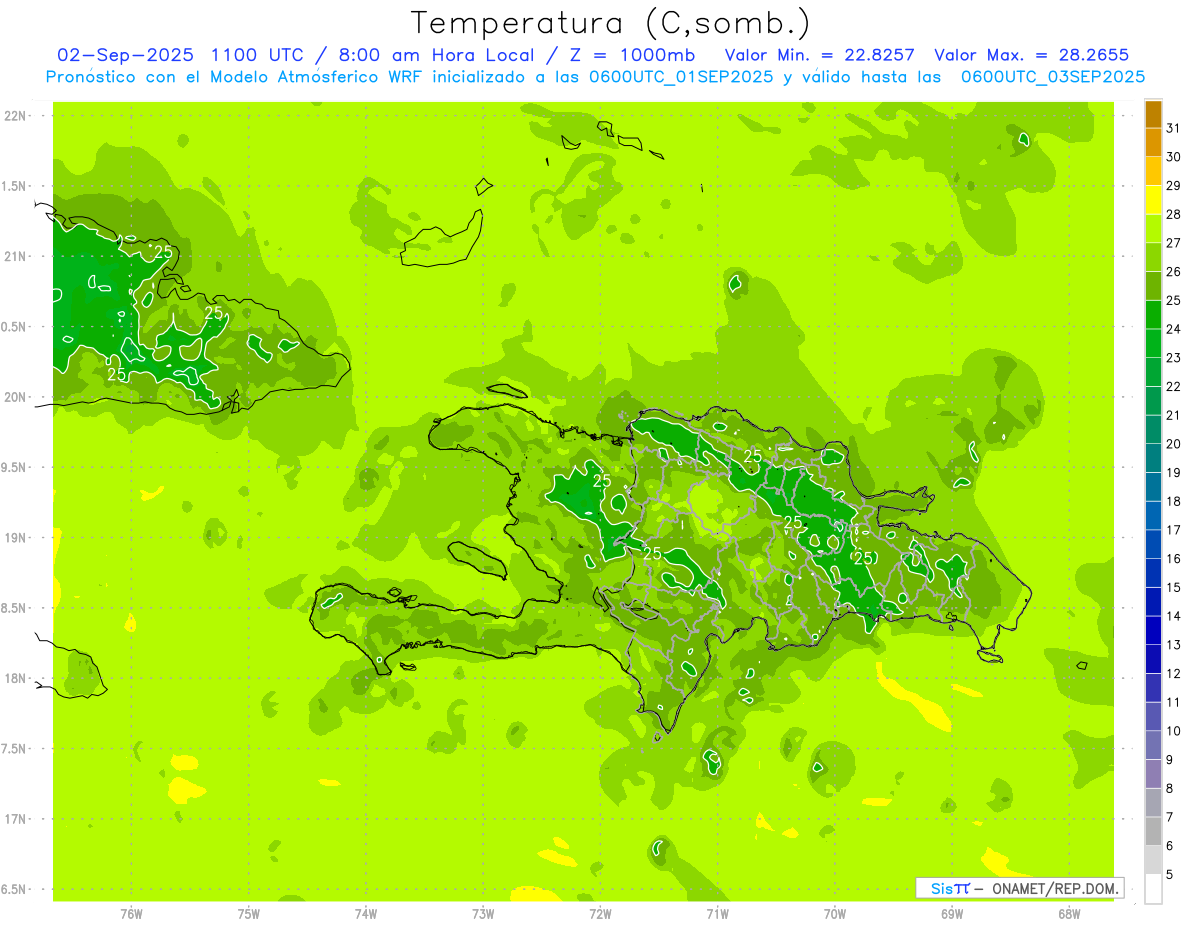Click legend value "5" on color bar
1200x927 pixels.
[x=1170, y=875]
